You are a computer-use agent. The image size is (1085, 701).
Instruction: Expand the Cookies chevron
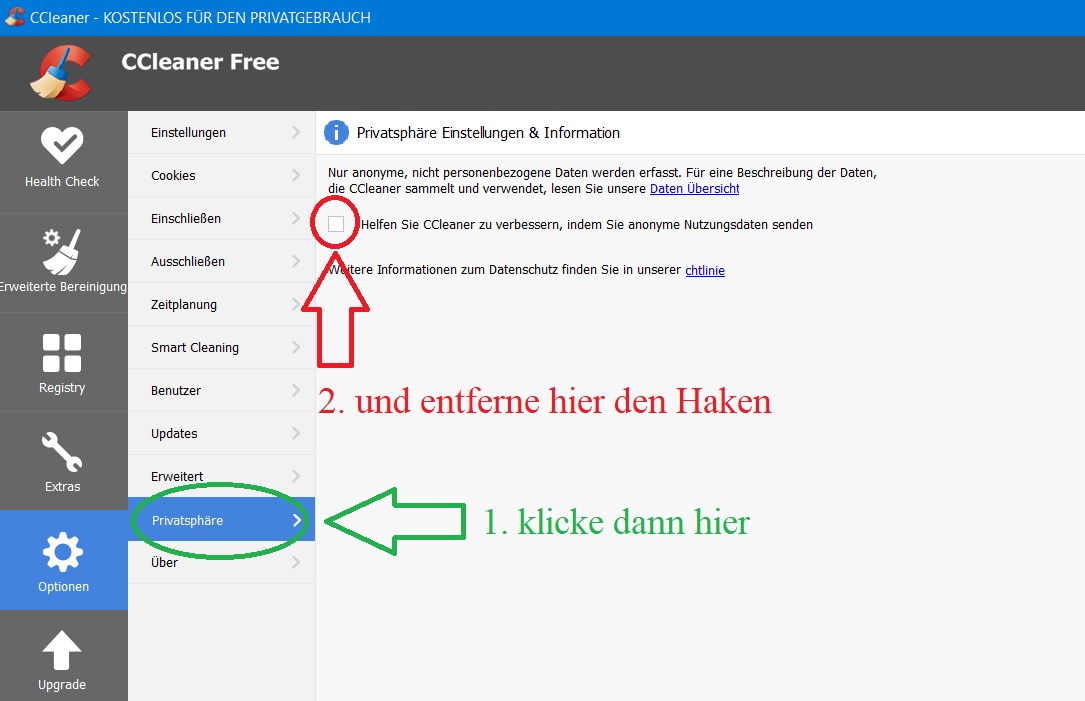tap(296, 175)
